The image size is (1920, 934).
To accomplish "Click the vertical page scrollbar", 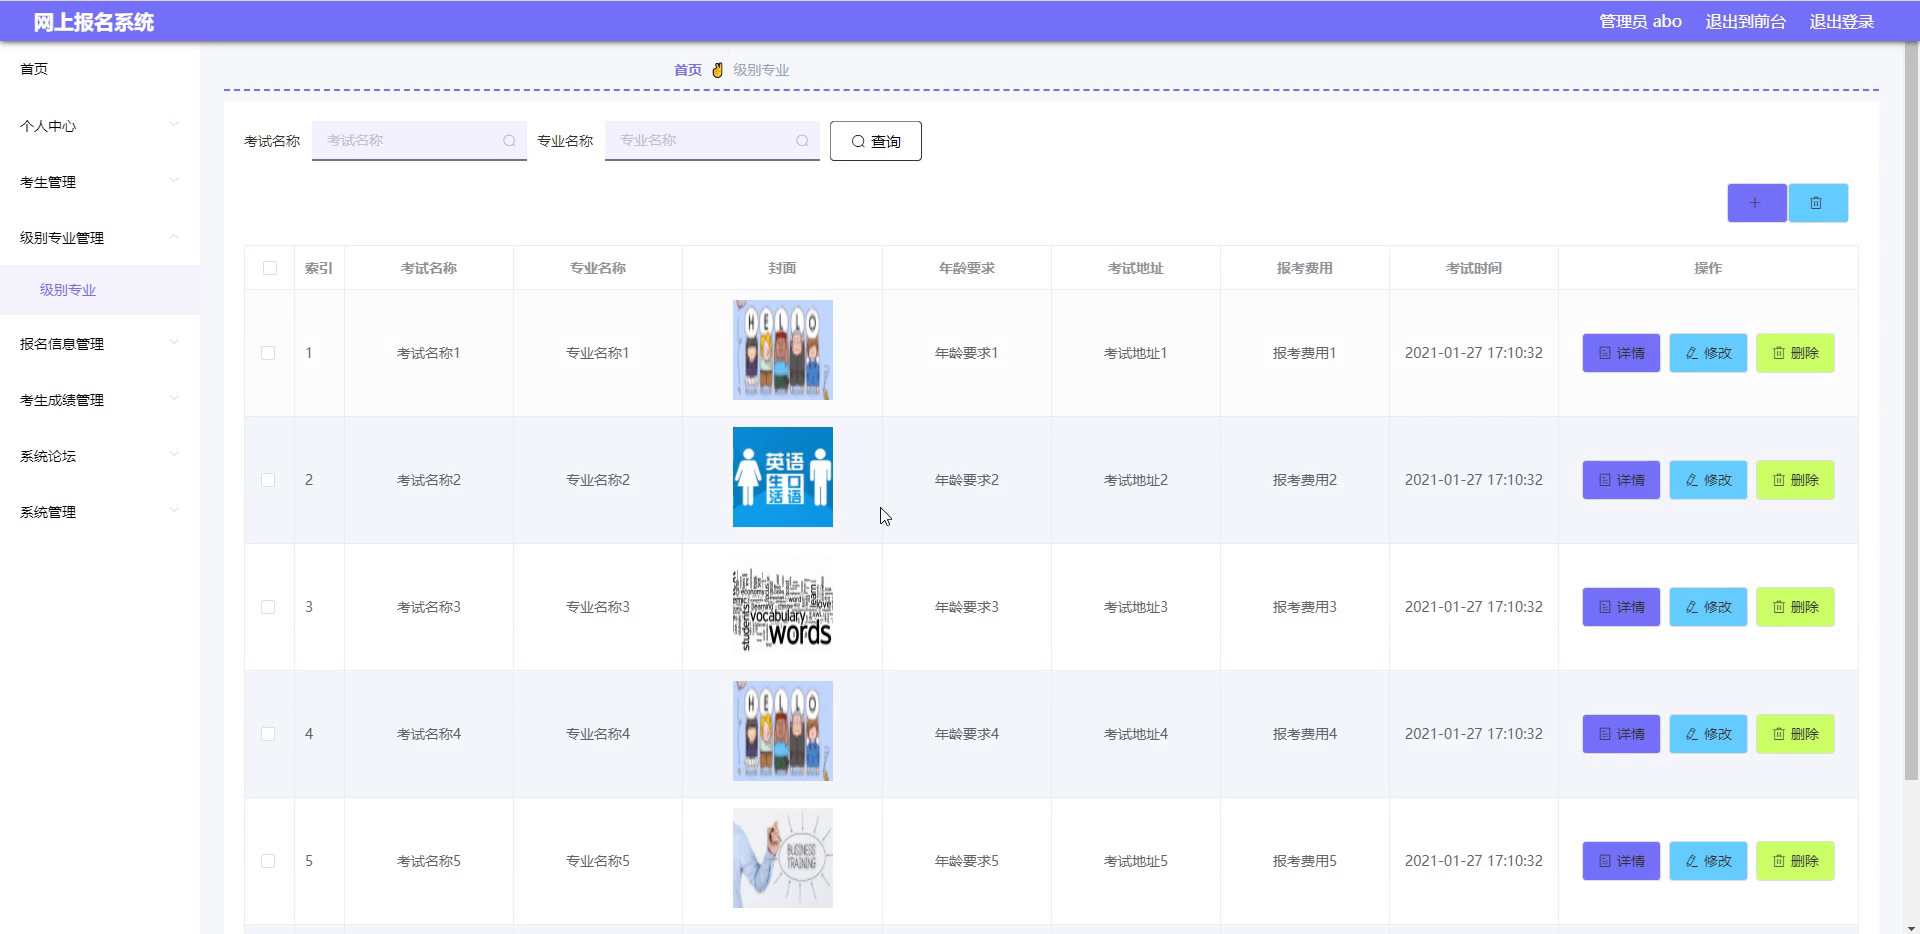I will [1911, 410].
